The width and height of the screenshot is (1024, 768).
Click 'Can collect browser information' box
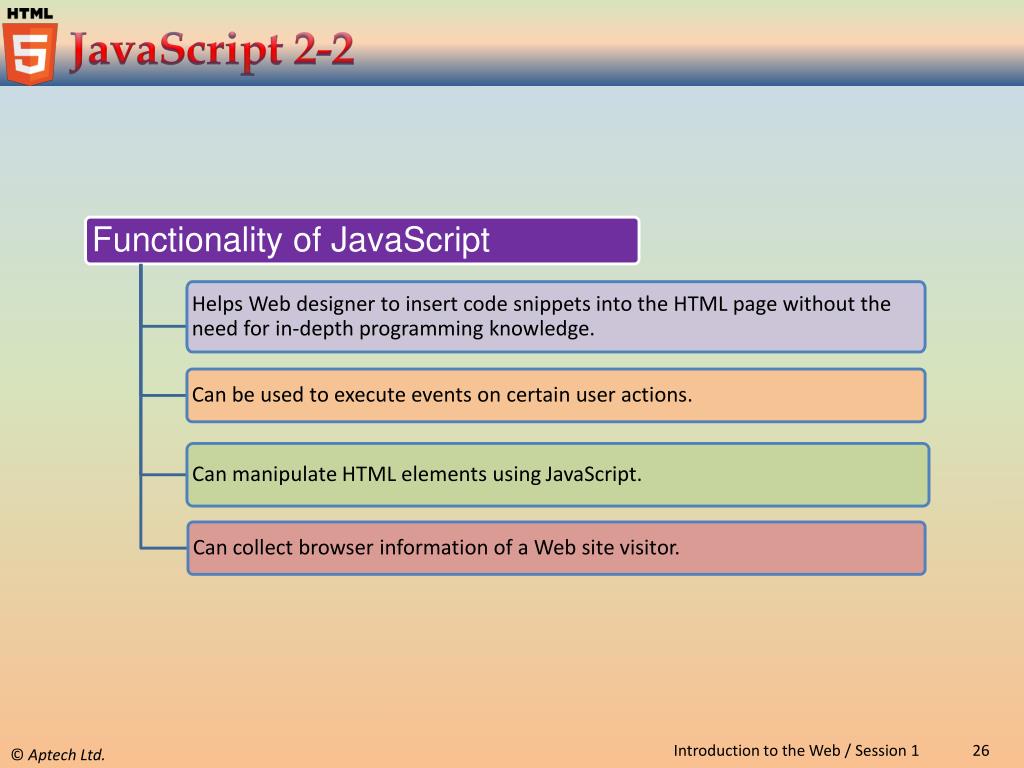[x=556, y=548]
